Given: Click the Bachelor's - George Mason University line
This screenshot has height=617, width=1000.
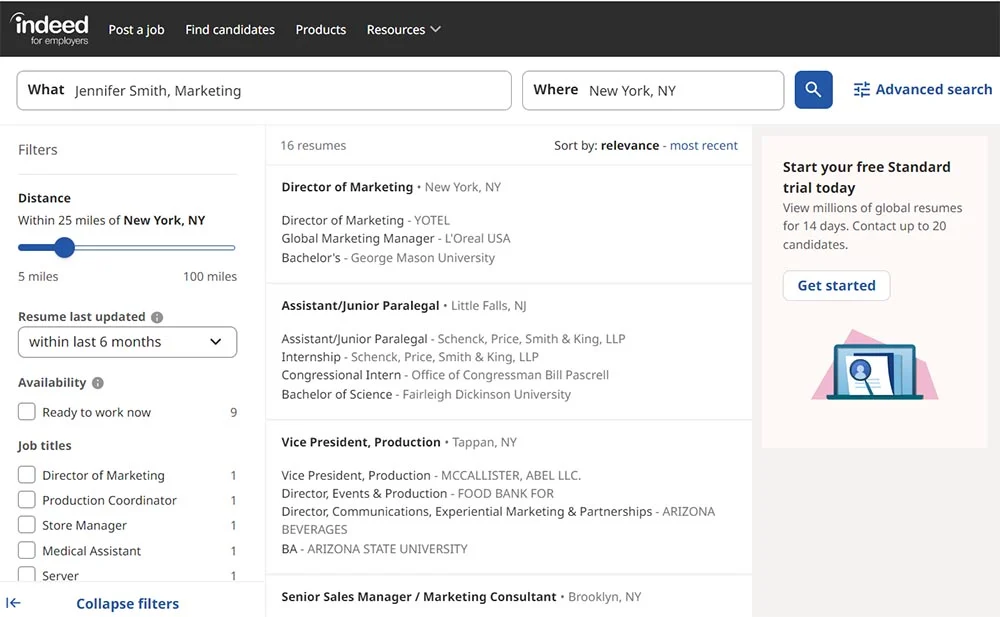Looking at the screenshot, I should point(388,258).
